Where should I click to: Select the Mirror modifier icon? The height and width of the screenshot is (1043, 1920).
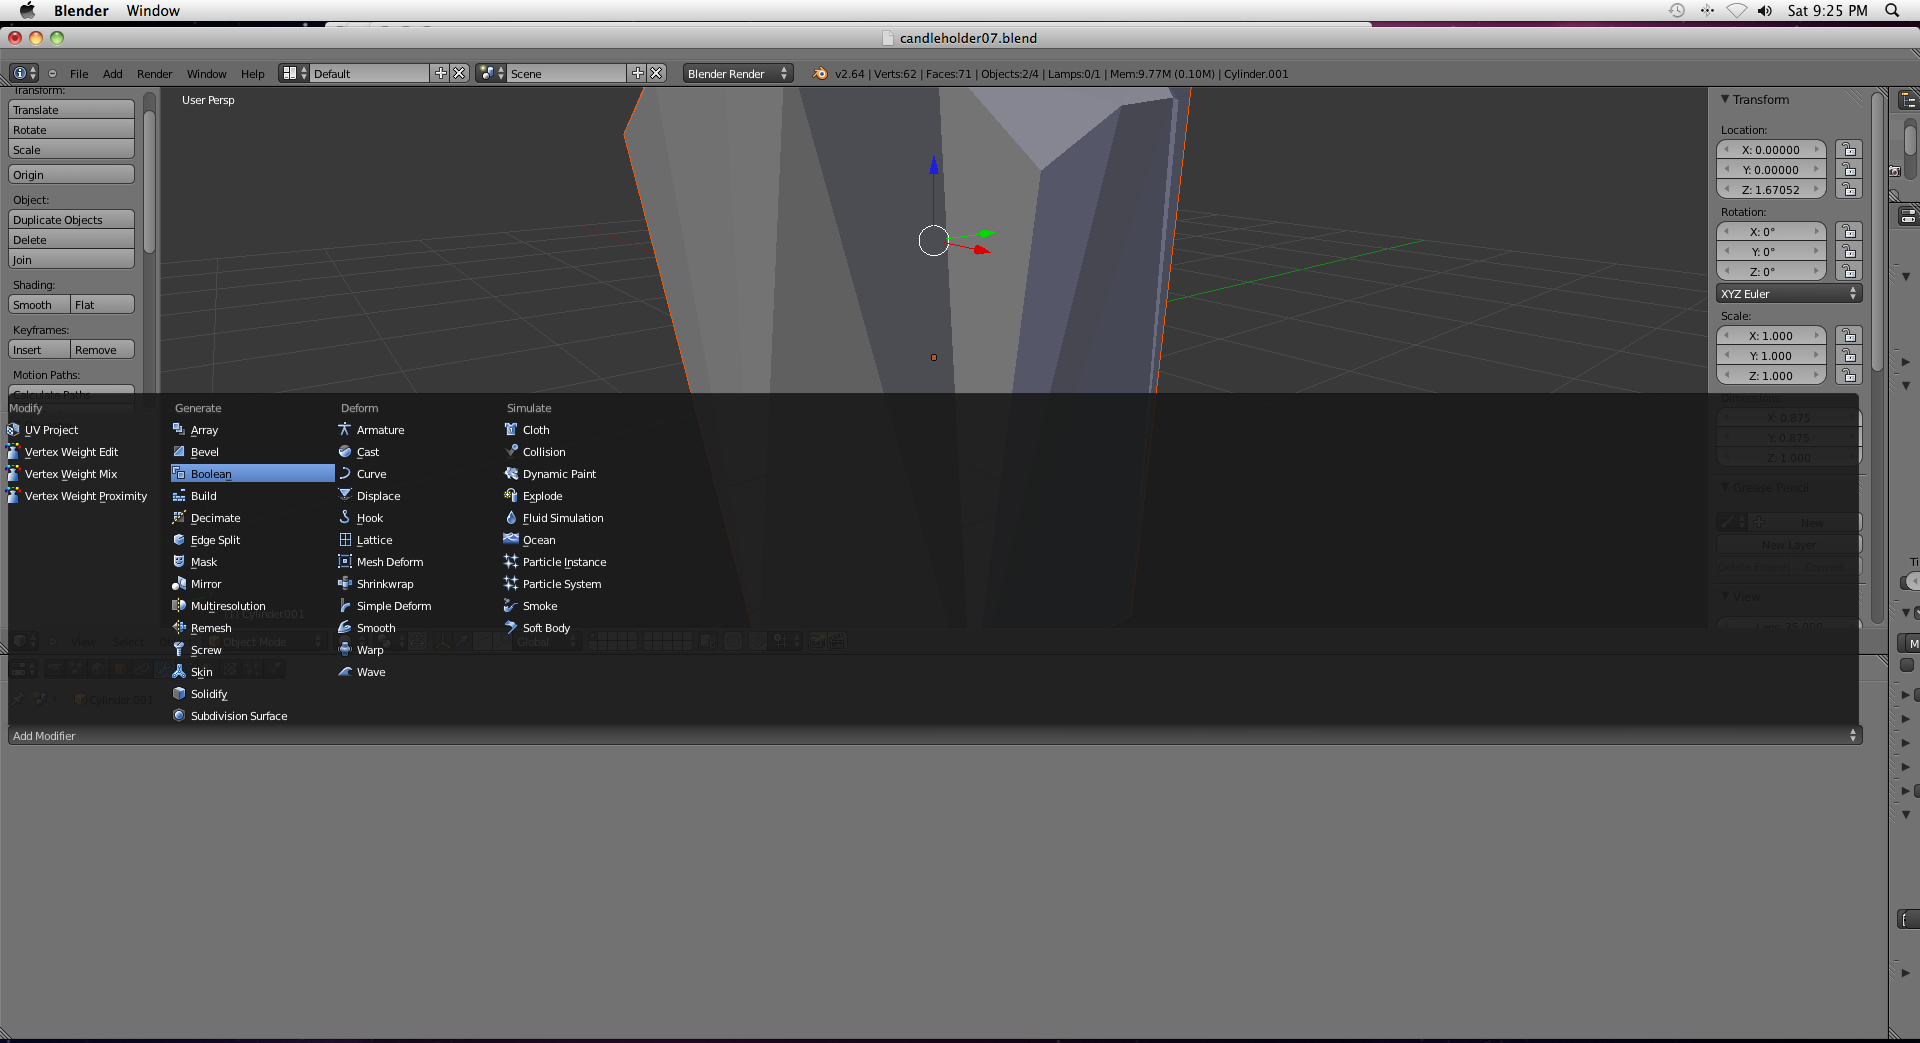click(x=179, y=584)
